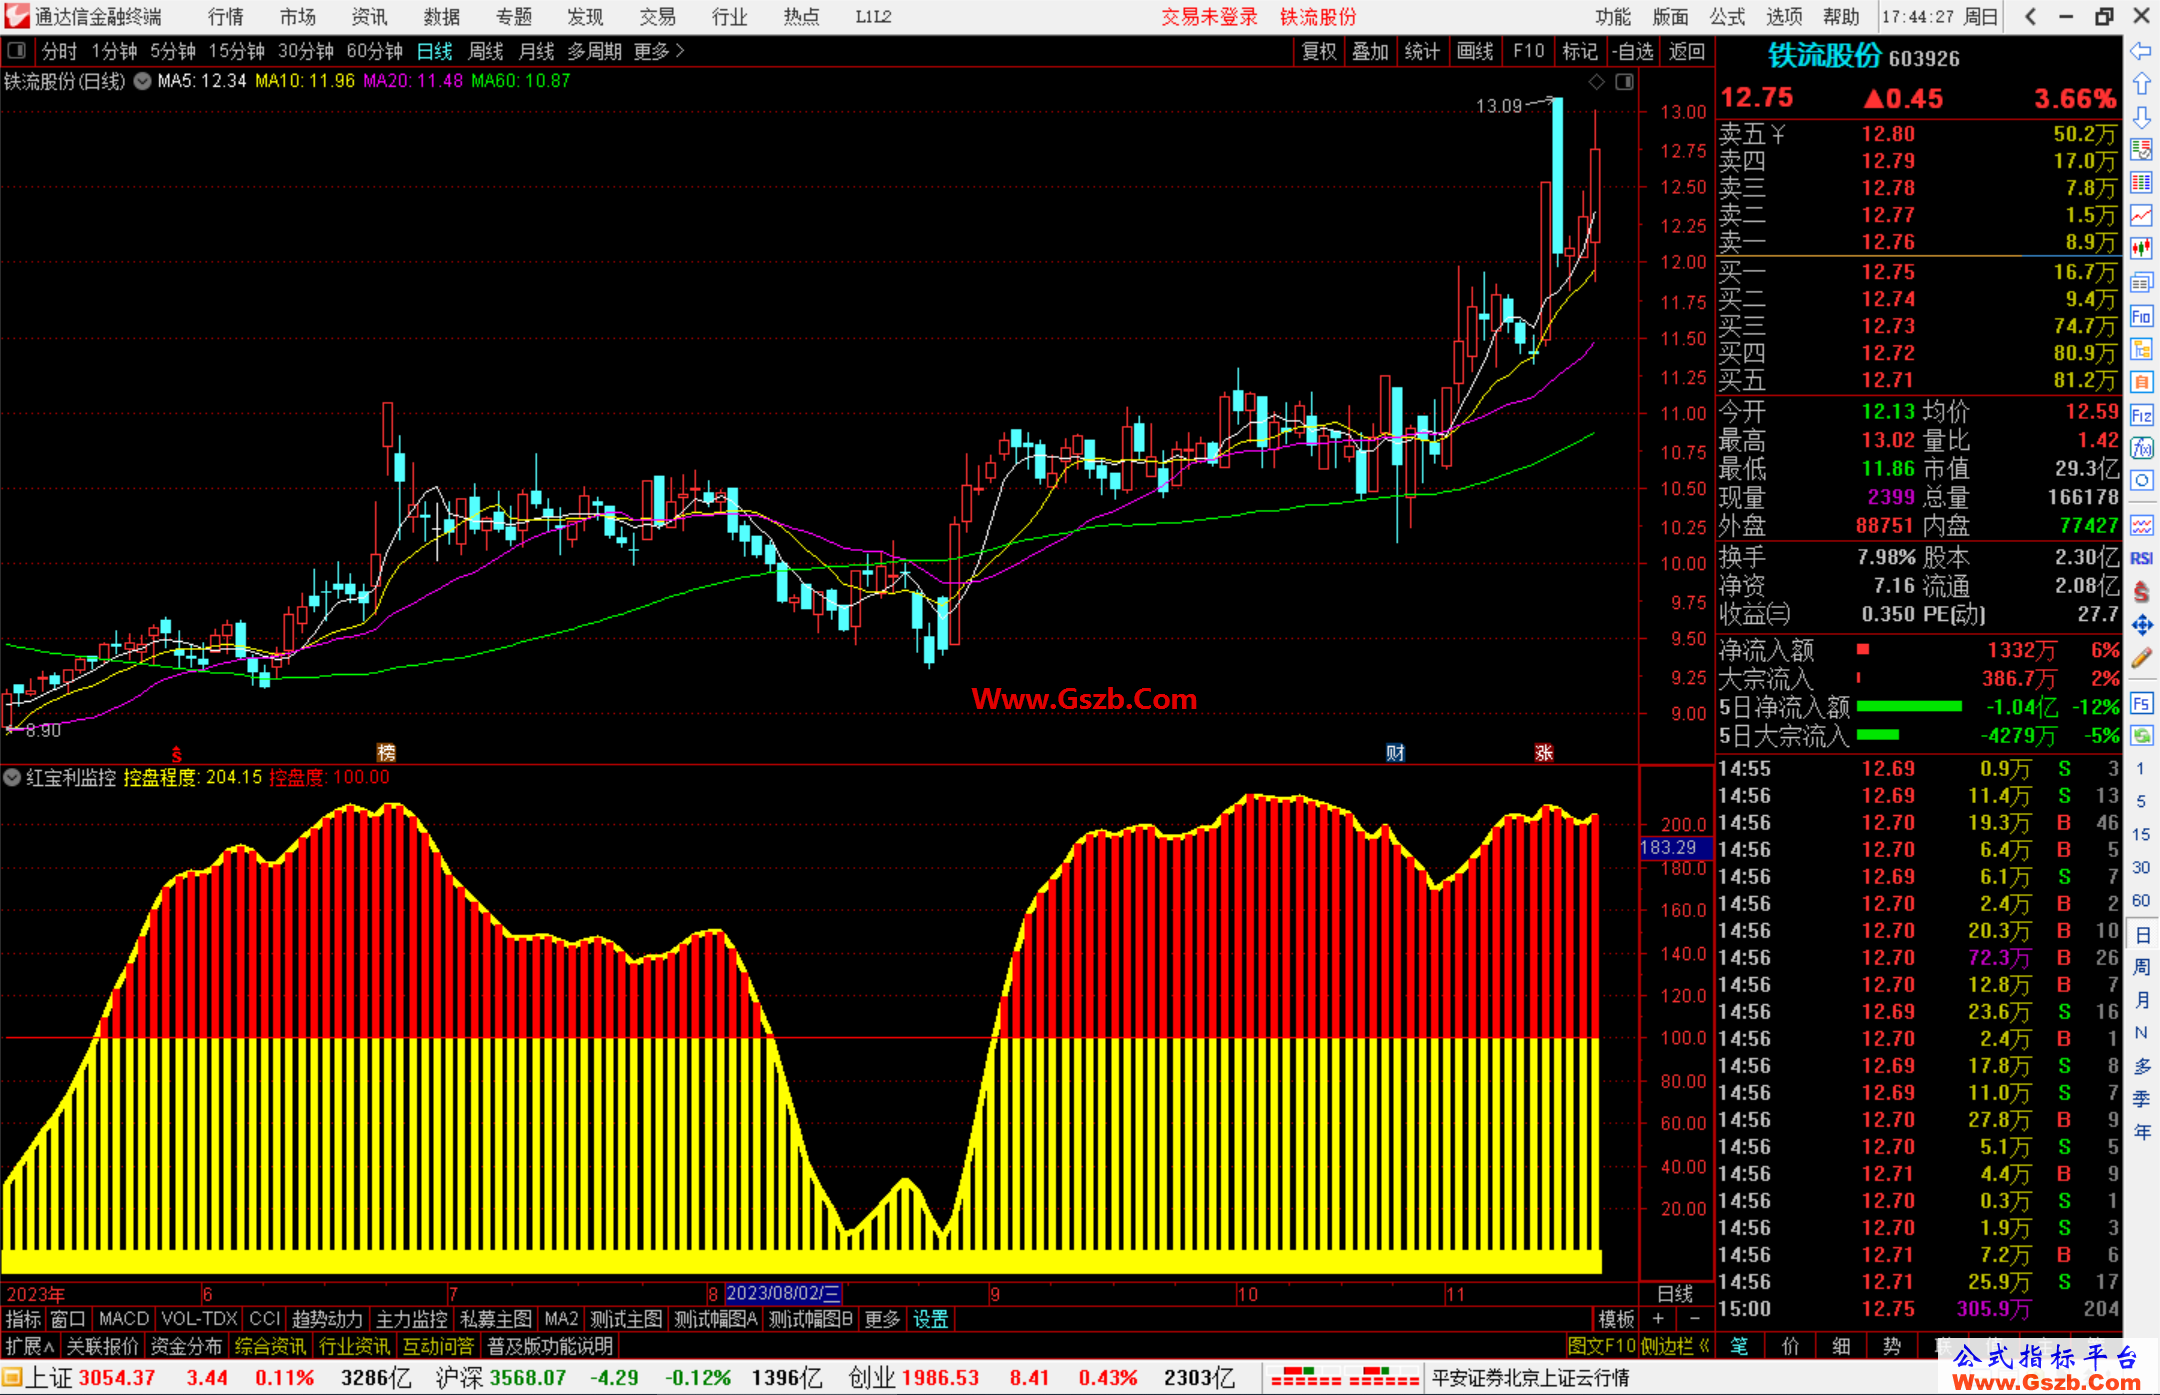Click the 创业 index in status bar
The height and width of the screenshot is (1395, 2160).
(x=872, y=1378)
